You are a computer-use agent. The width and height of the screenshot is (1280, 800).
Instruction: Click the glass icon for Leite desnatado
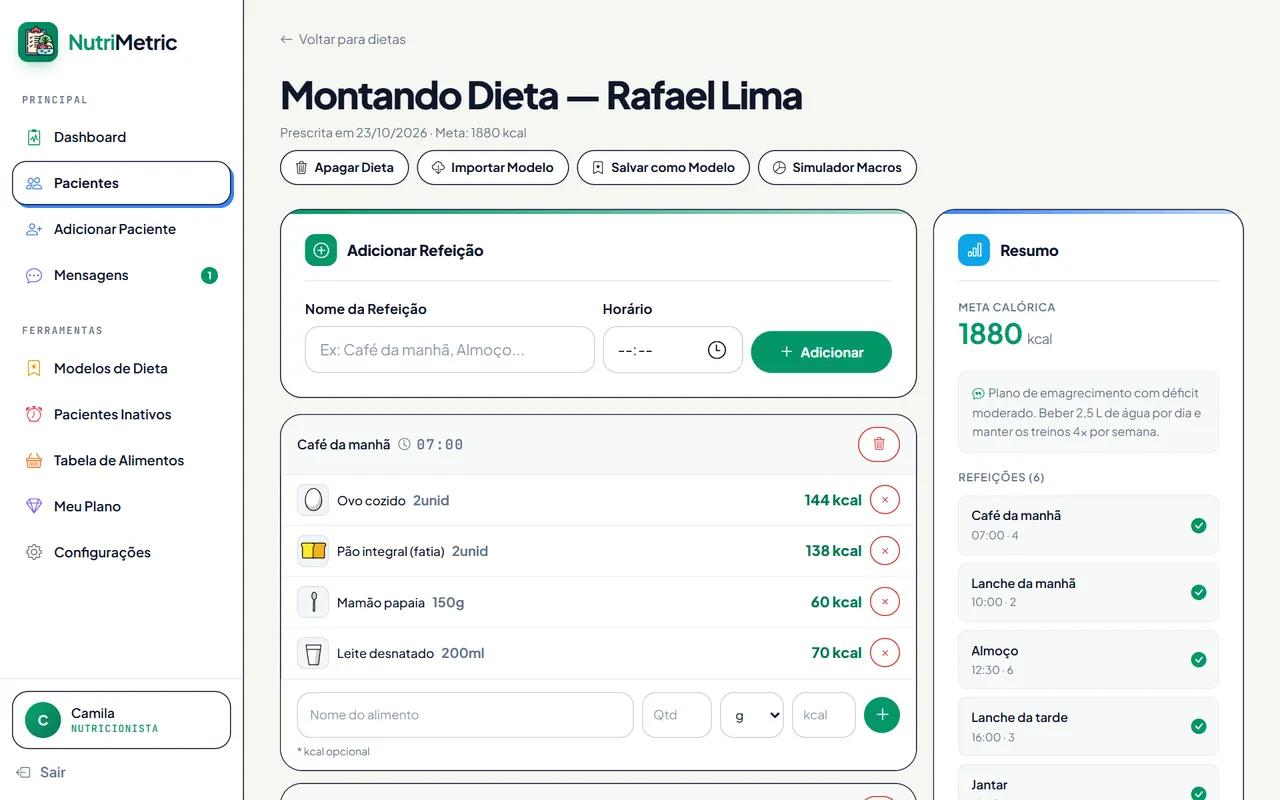click(313, 653)
